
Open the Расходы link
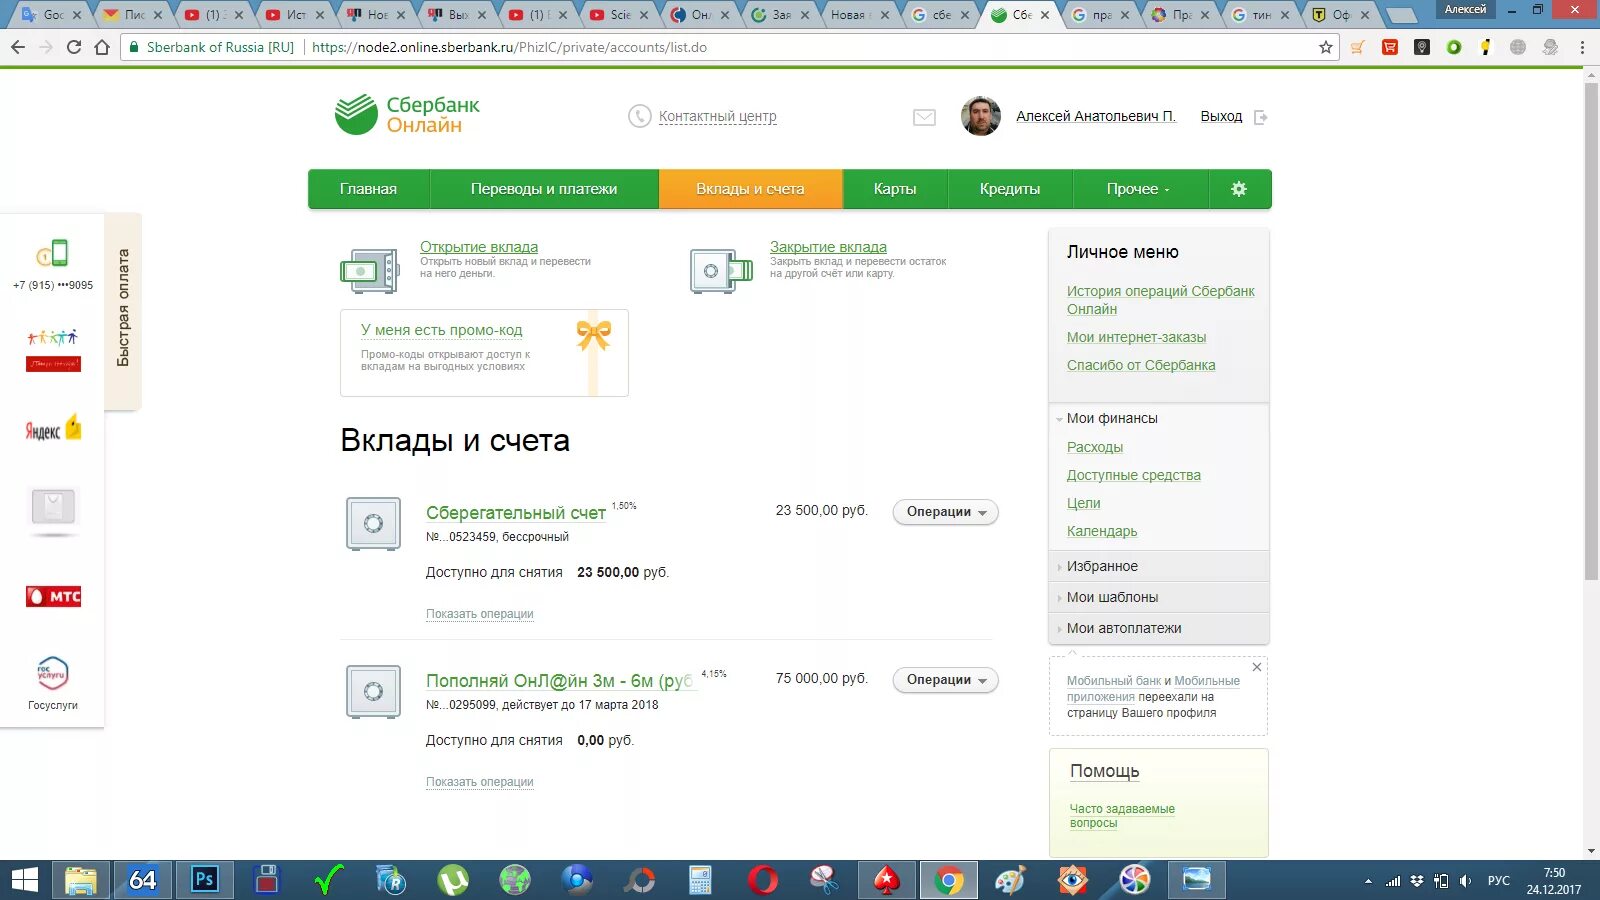pos(1095,447)
